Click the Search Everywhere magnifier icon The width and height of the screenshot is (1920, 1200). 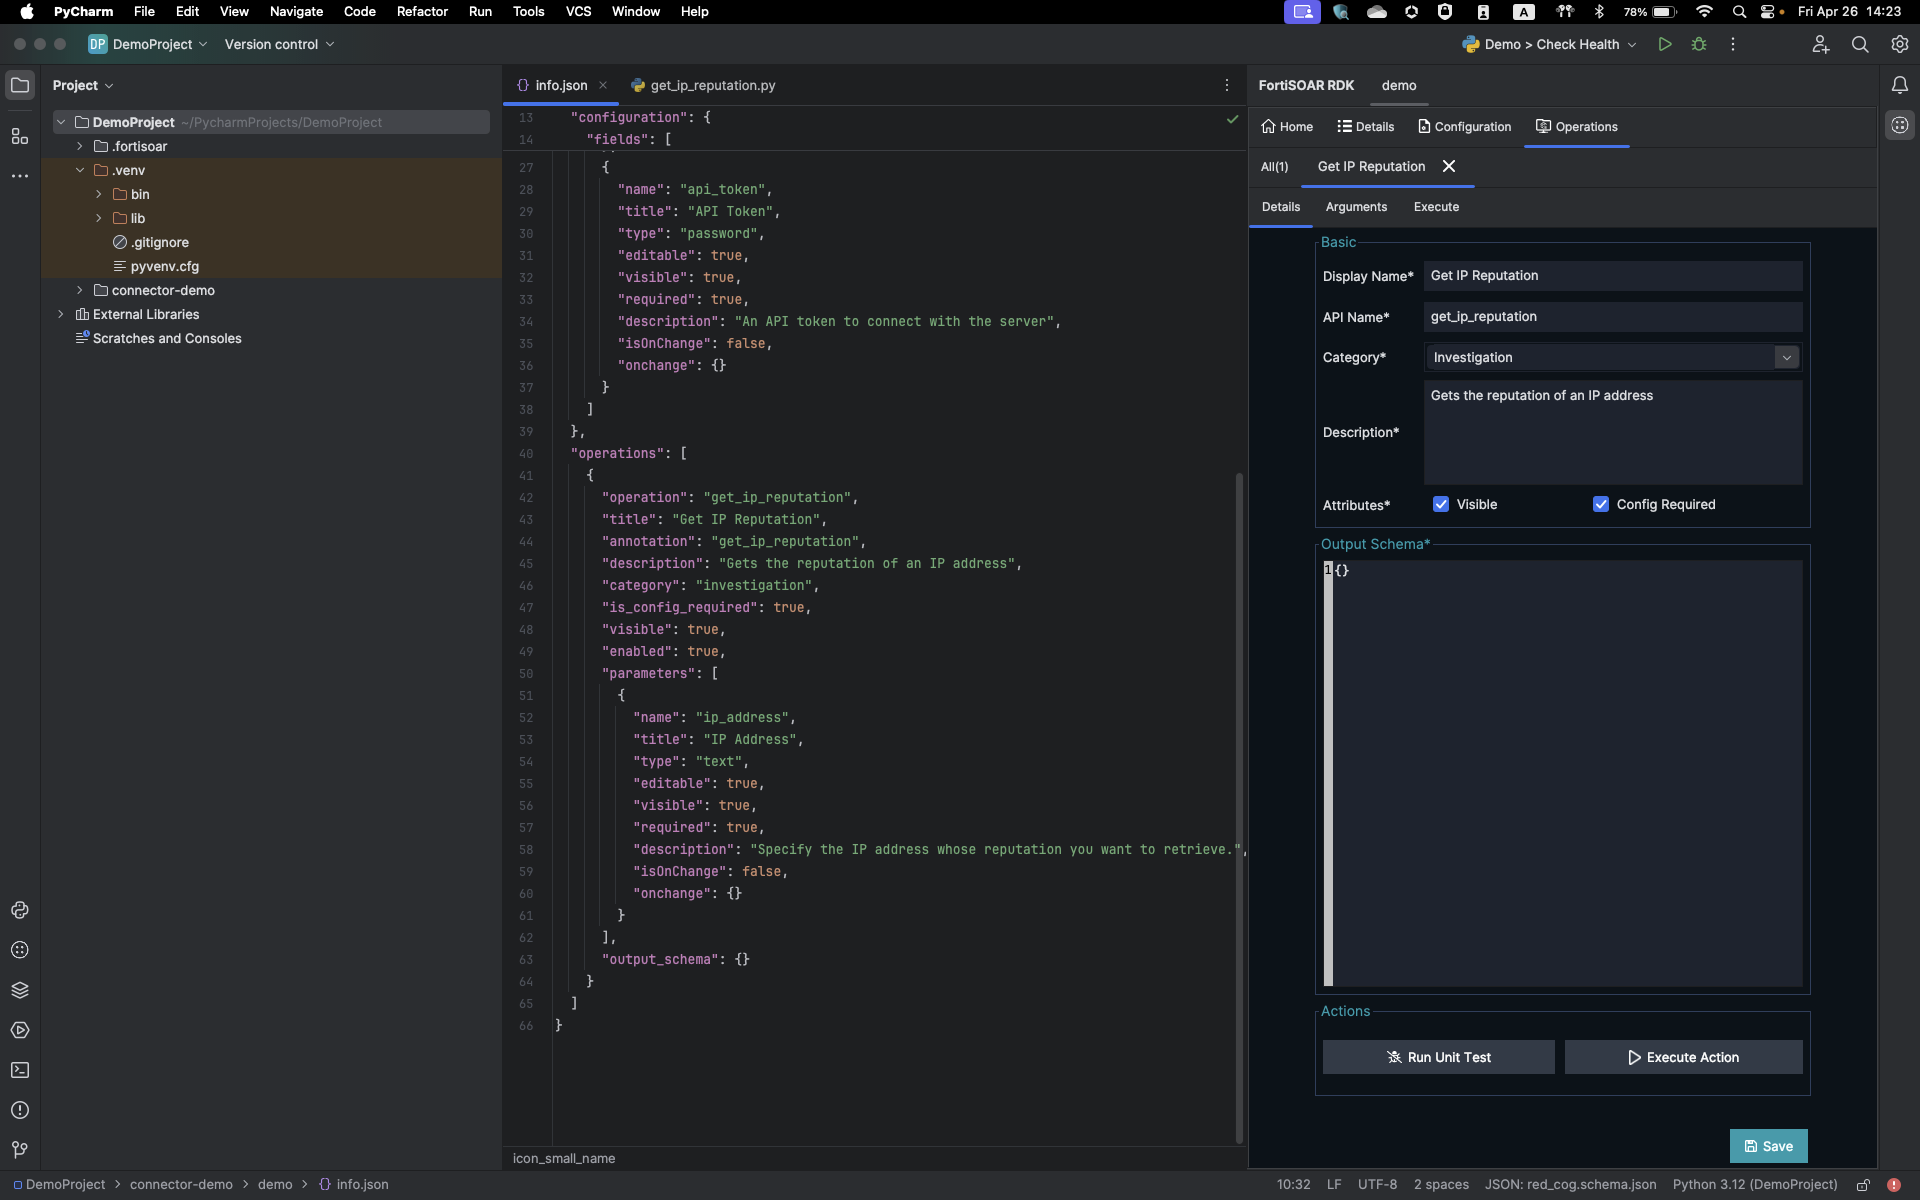(x=1860, y=44)
